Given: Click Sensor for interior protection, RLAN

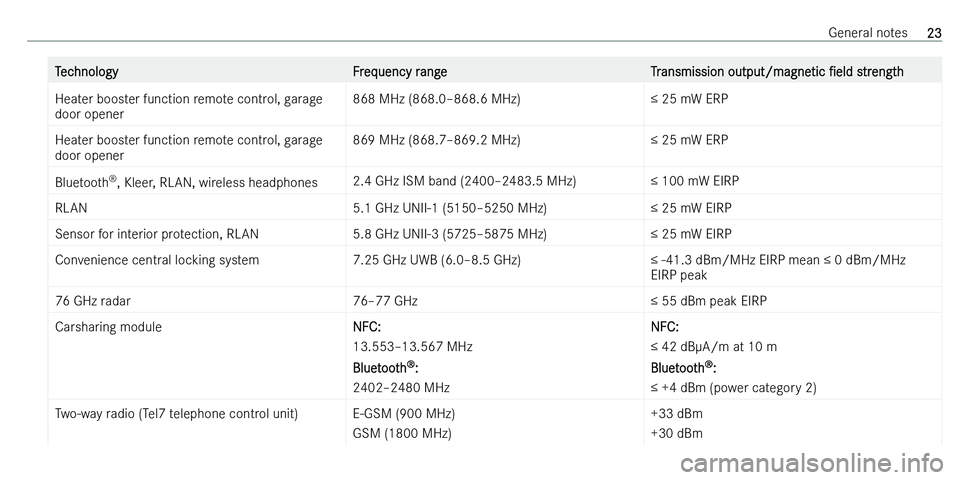Looking at the screenshot, I should (x=157, y=234).
